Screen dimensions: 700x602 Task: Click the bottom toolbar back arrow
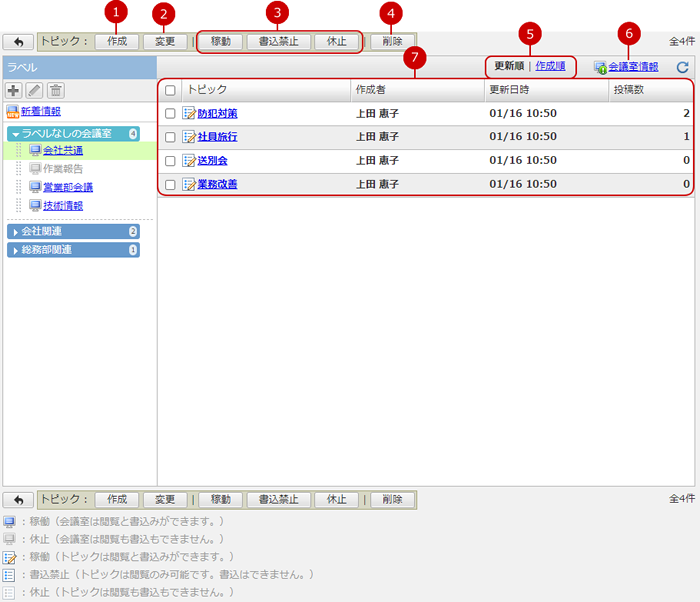coord(18,499)
